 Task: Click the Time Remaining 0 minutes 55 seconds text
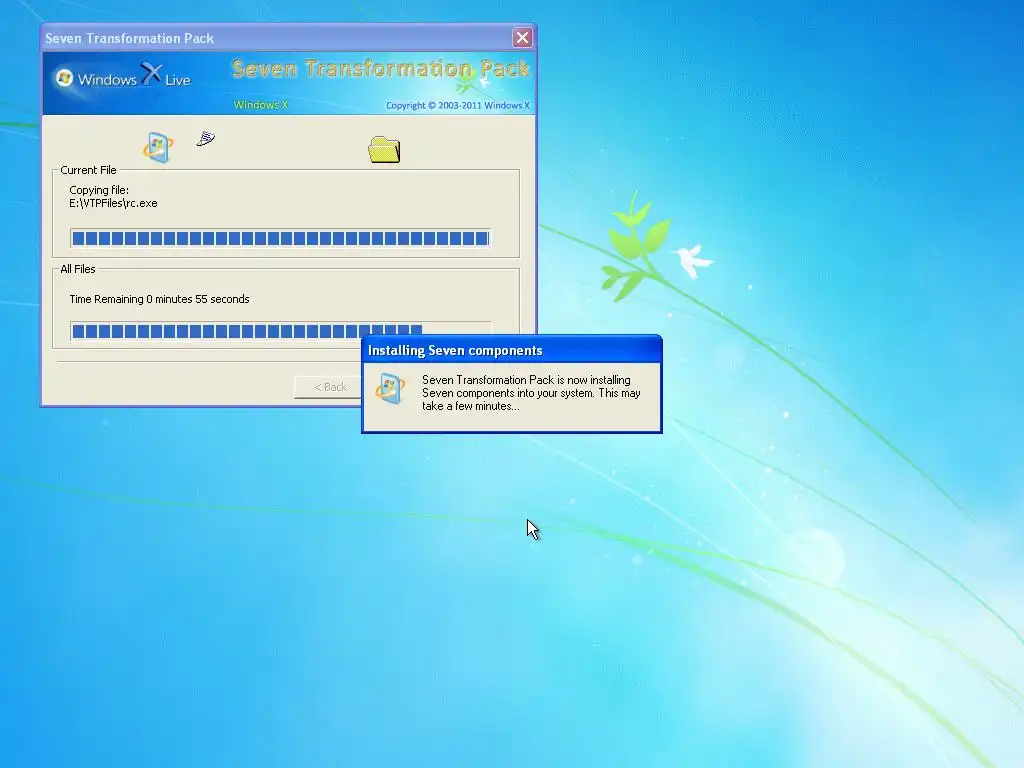coord(159,299)
